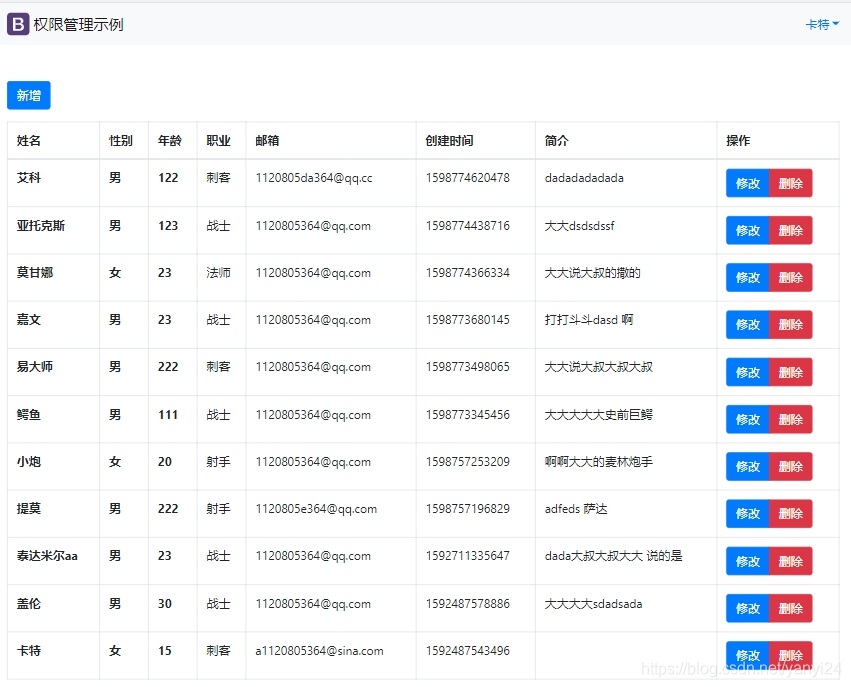
Task: Click 修改 in the 莫甘娜 row
Action: [x=747, y=278]
